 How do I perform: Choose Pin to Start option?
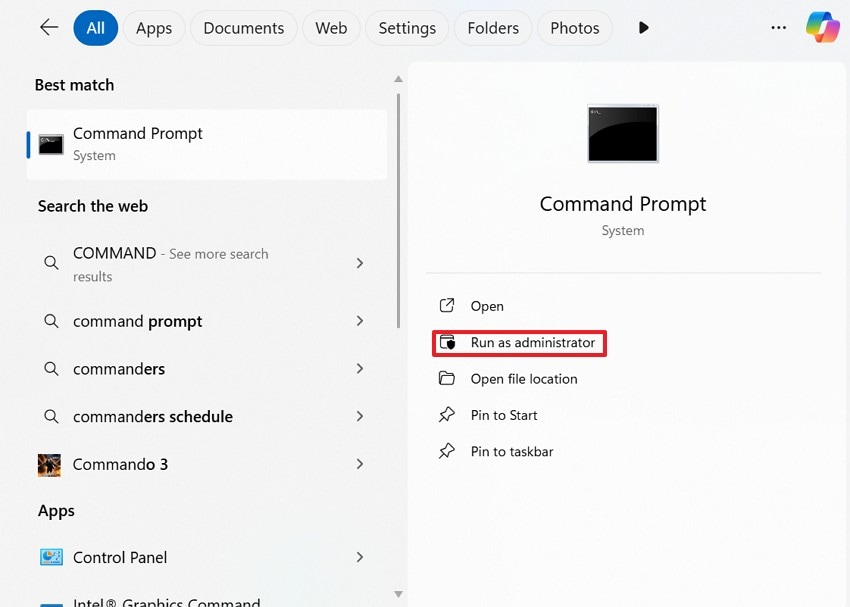pos(503,415)
